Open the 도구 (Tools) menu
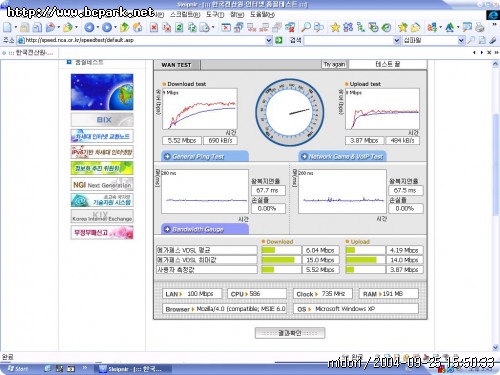Screen dimensions: 500x375 [215, 14]
